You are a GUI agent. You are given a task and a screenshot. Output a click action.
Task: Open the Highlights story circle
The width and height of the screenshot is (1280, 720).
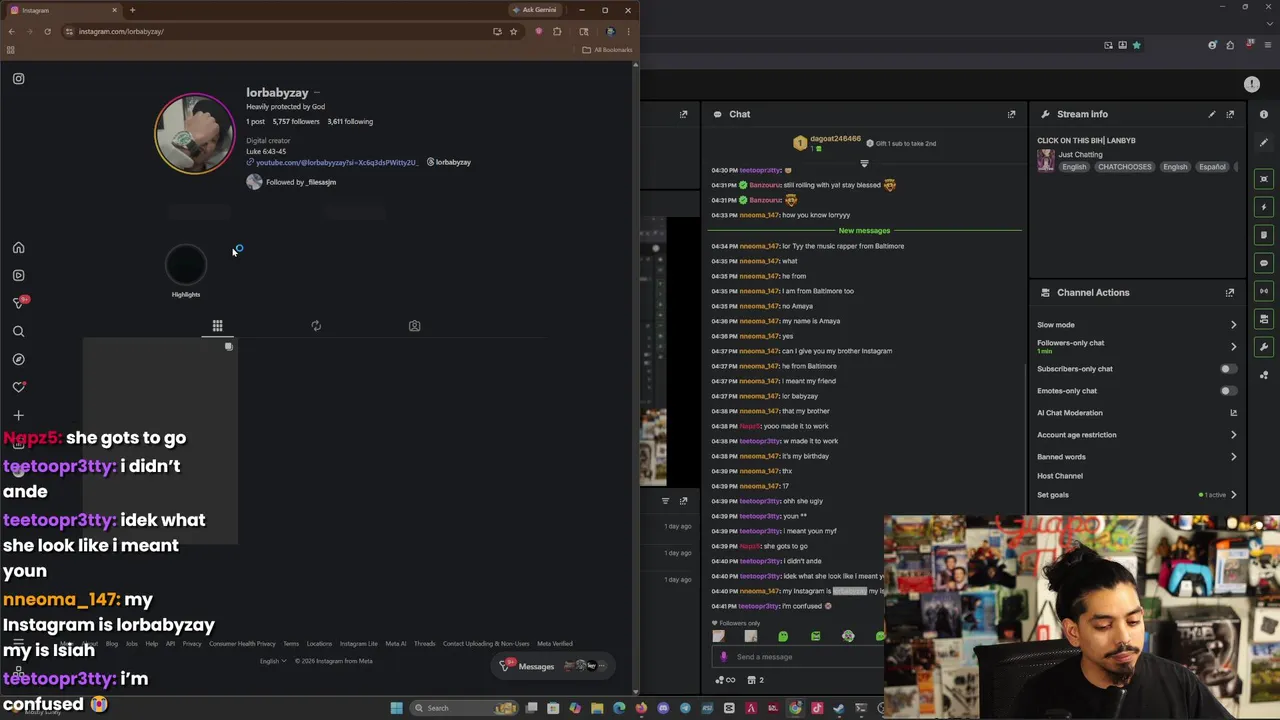(x=186, y=266)
